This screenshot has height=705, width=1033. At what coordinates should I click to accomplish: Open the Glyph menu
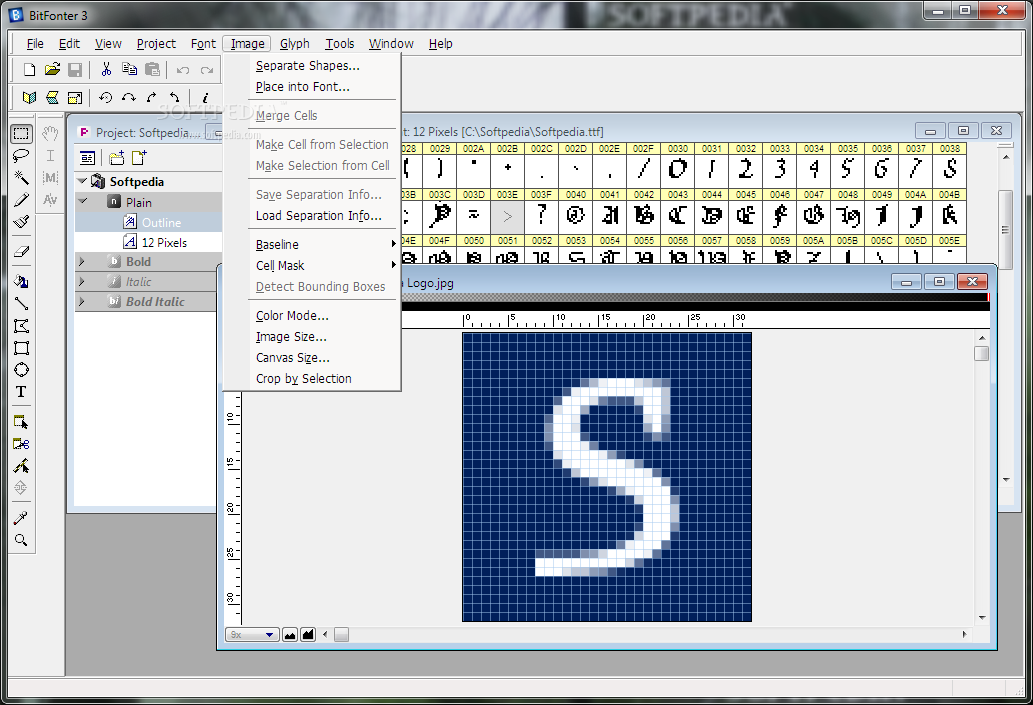click(x=294, y=43)
